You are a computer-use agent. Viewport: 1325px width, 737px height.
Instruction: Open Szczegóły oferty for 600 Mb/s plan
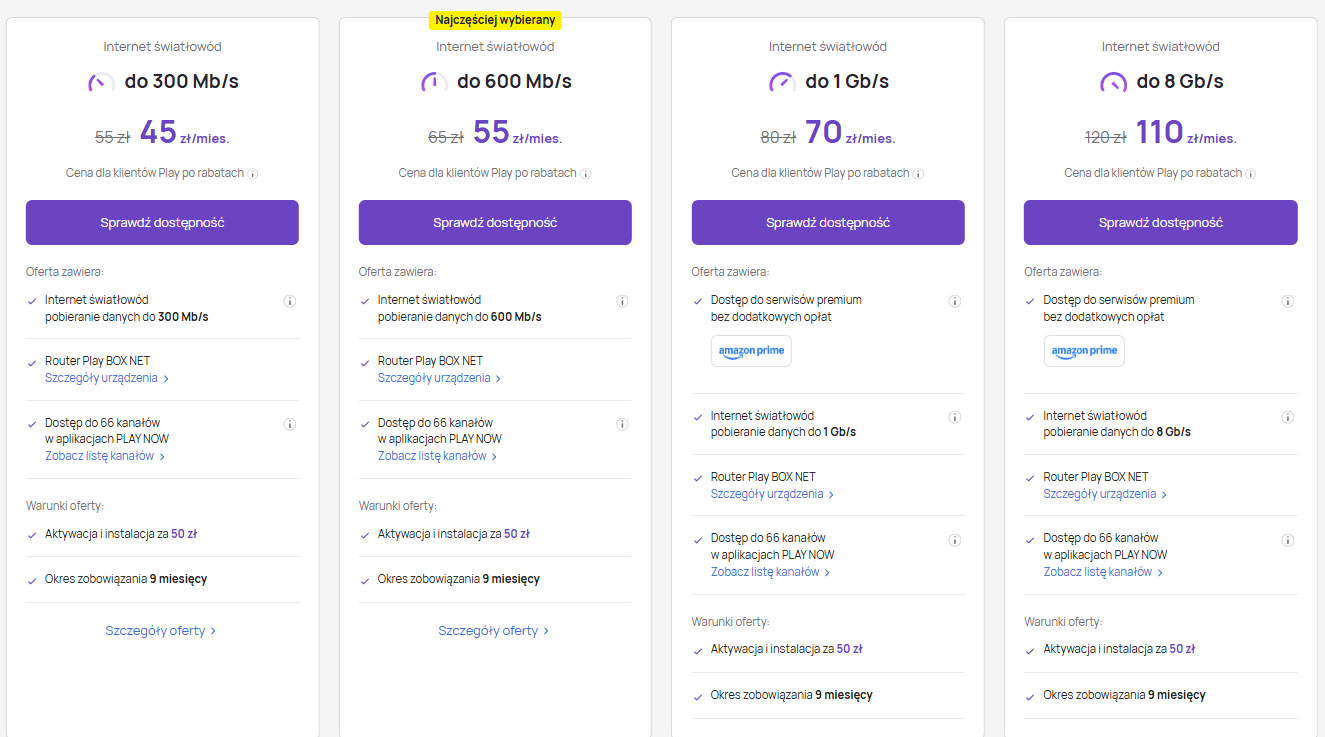point(494,631)
